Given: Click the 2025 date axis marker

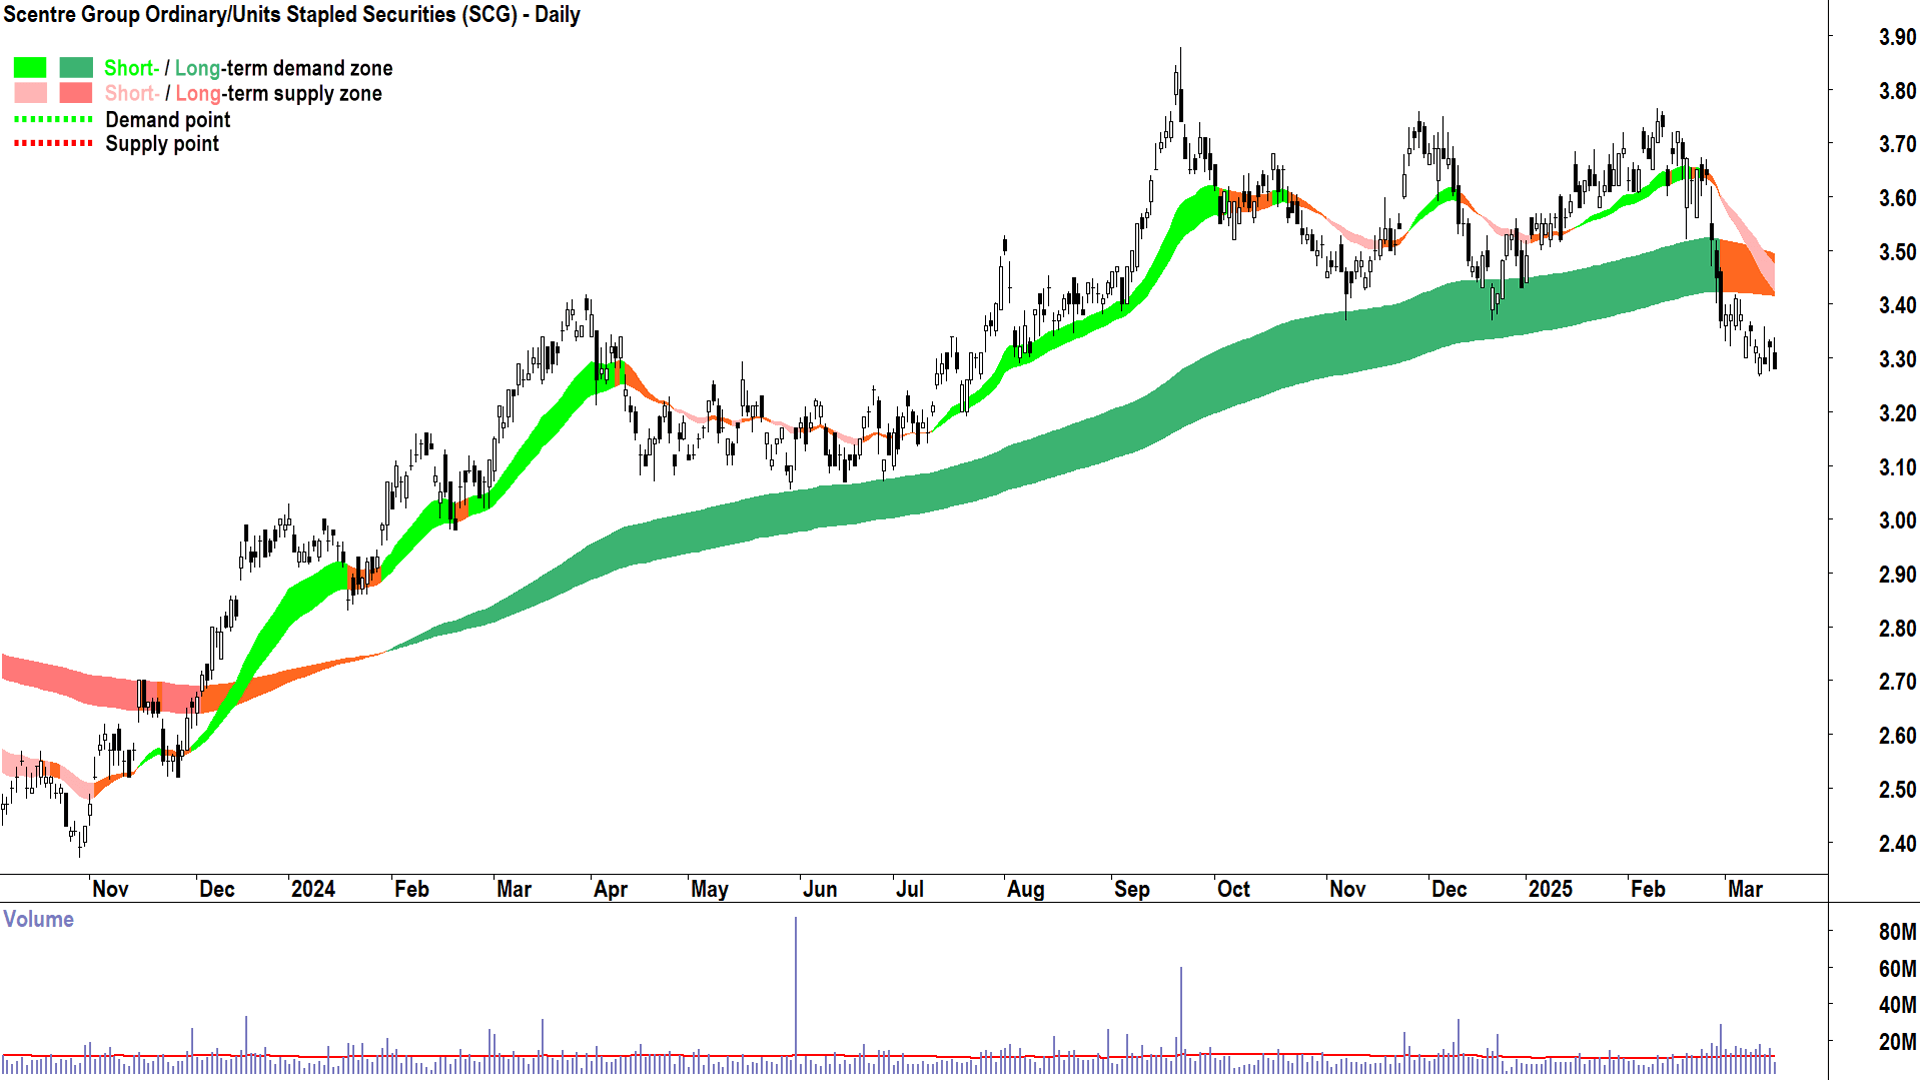Looking at the screenshot, I should 1550,889.
